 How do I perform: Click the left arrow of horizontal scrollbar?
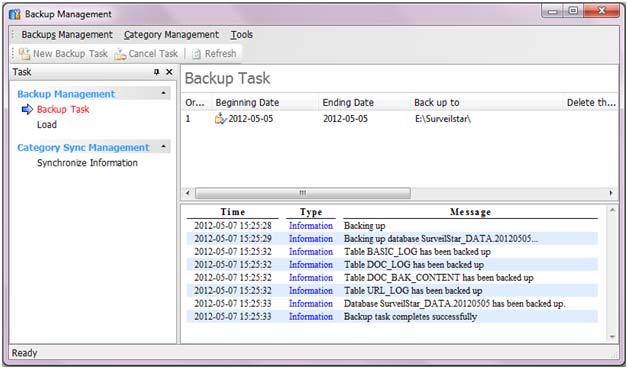coord(187,193)
